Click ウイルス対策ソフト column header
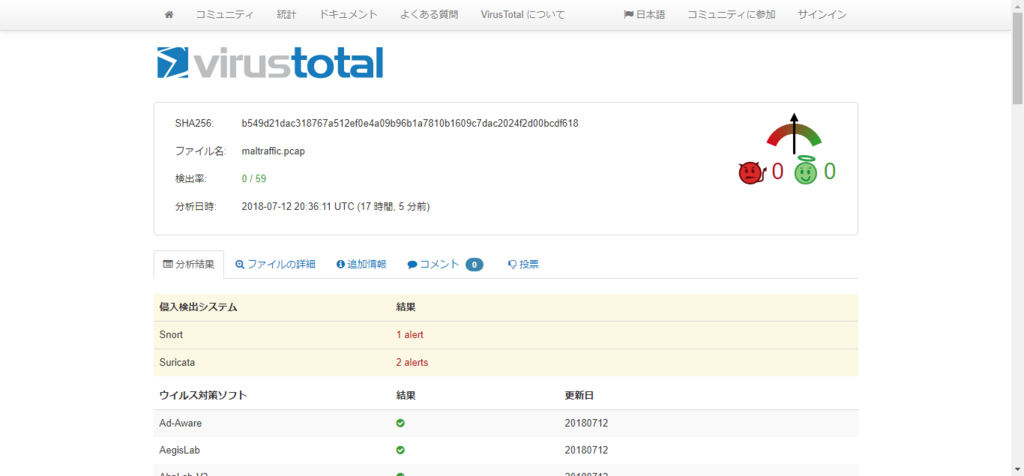 203,396
